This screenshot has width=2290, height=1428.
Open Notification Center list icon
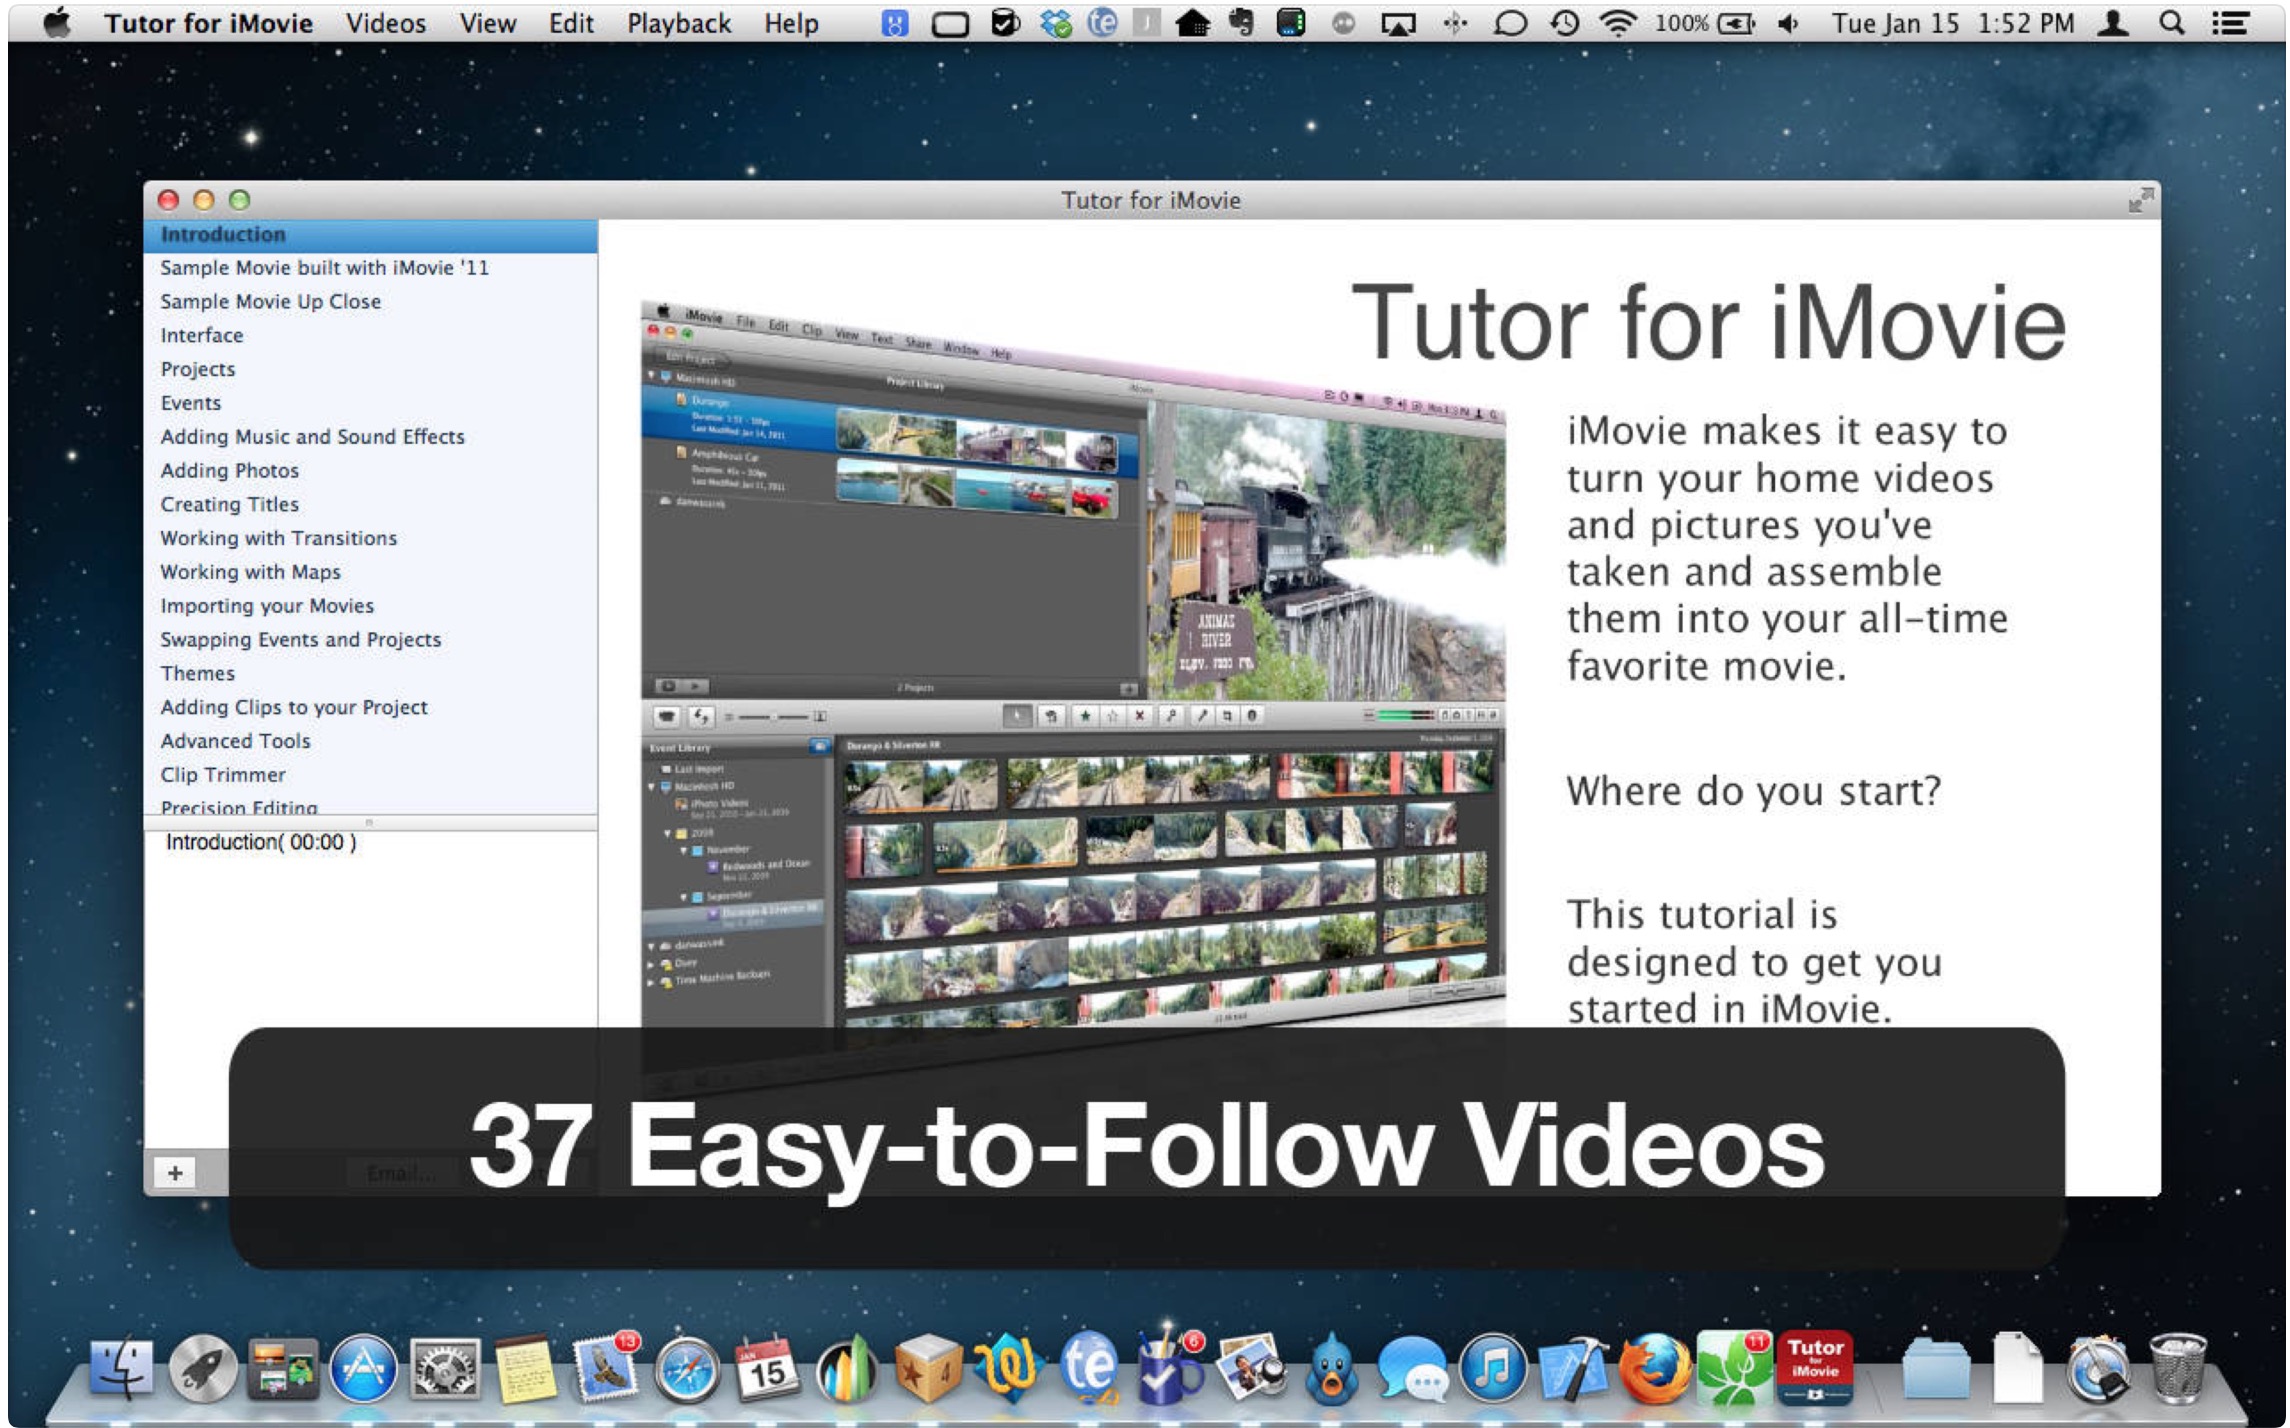[x=2230, y=23]
